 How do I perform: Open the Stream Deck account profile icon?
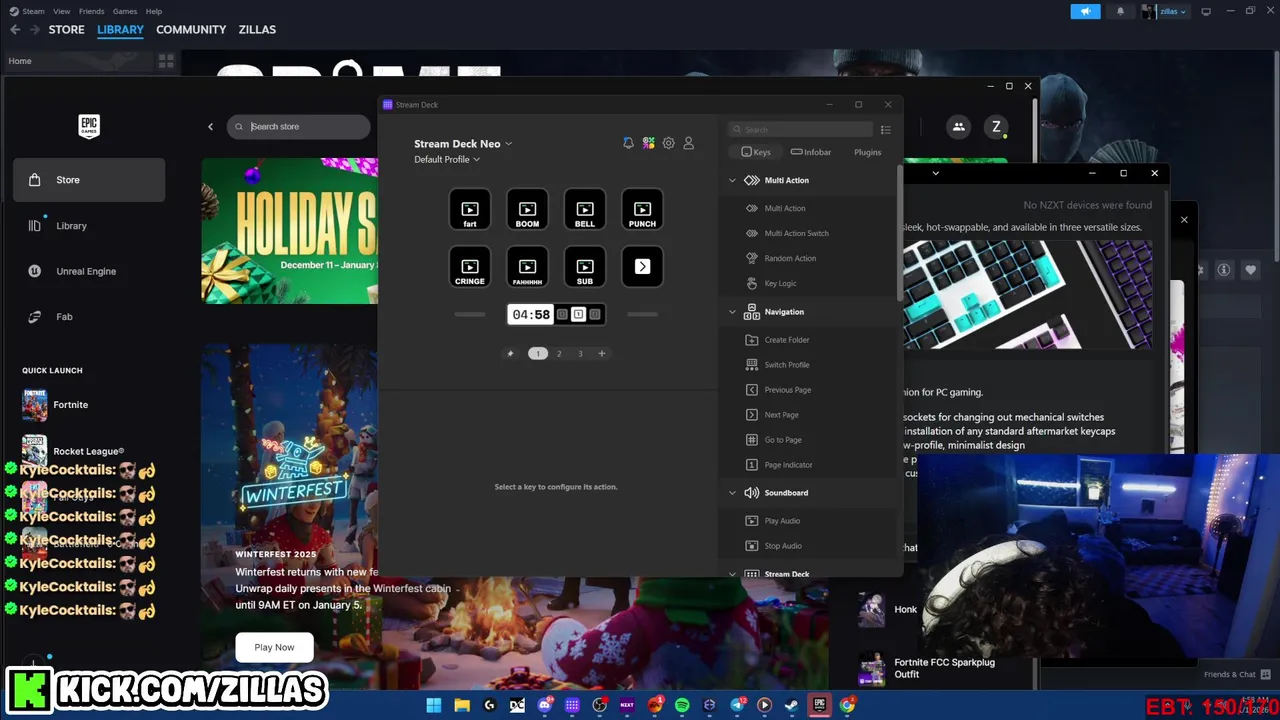click(x=688, y=143)
